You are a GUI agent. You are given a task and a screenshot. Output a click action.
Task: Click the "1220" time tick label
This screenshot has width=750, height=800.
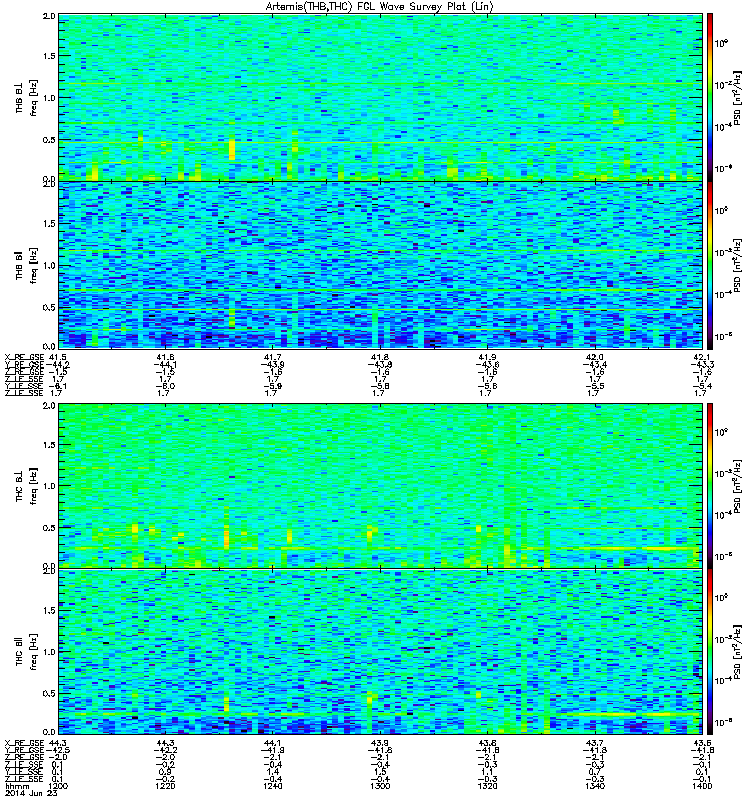[x=165, y=786]
